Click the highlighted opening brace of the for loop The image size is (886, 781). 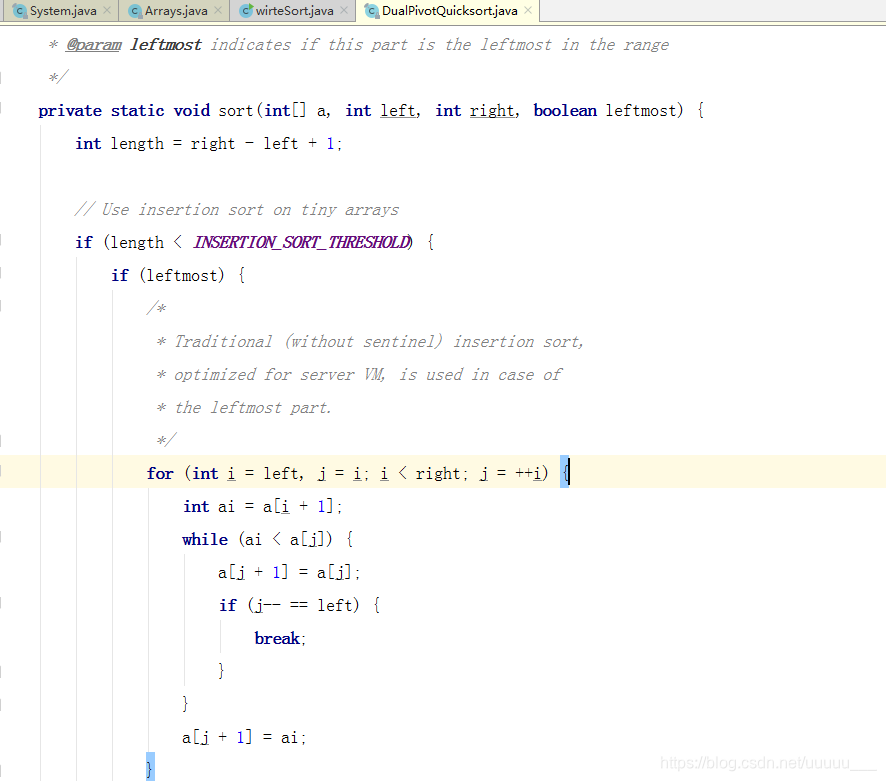565,472
